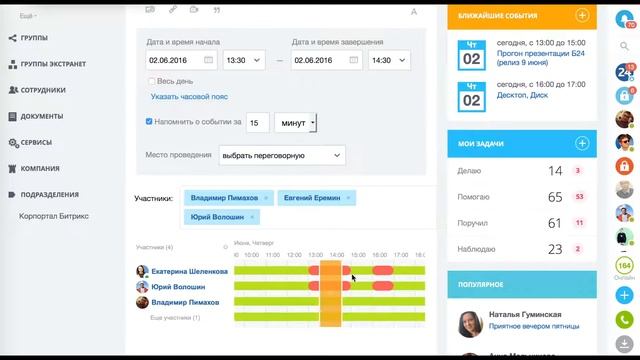Open the 13:30 start time dropdown
640x360 pixels.
coord(244,60)
